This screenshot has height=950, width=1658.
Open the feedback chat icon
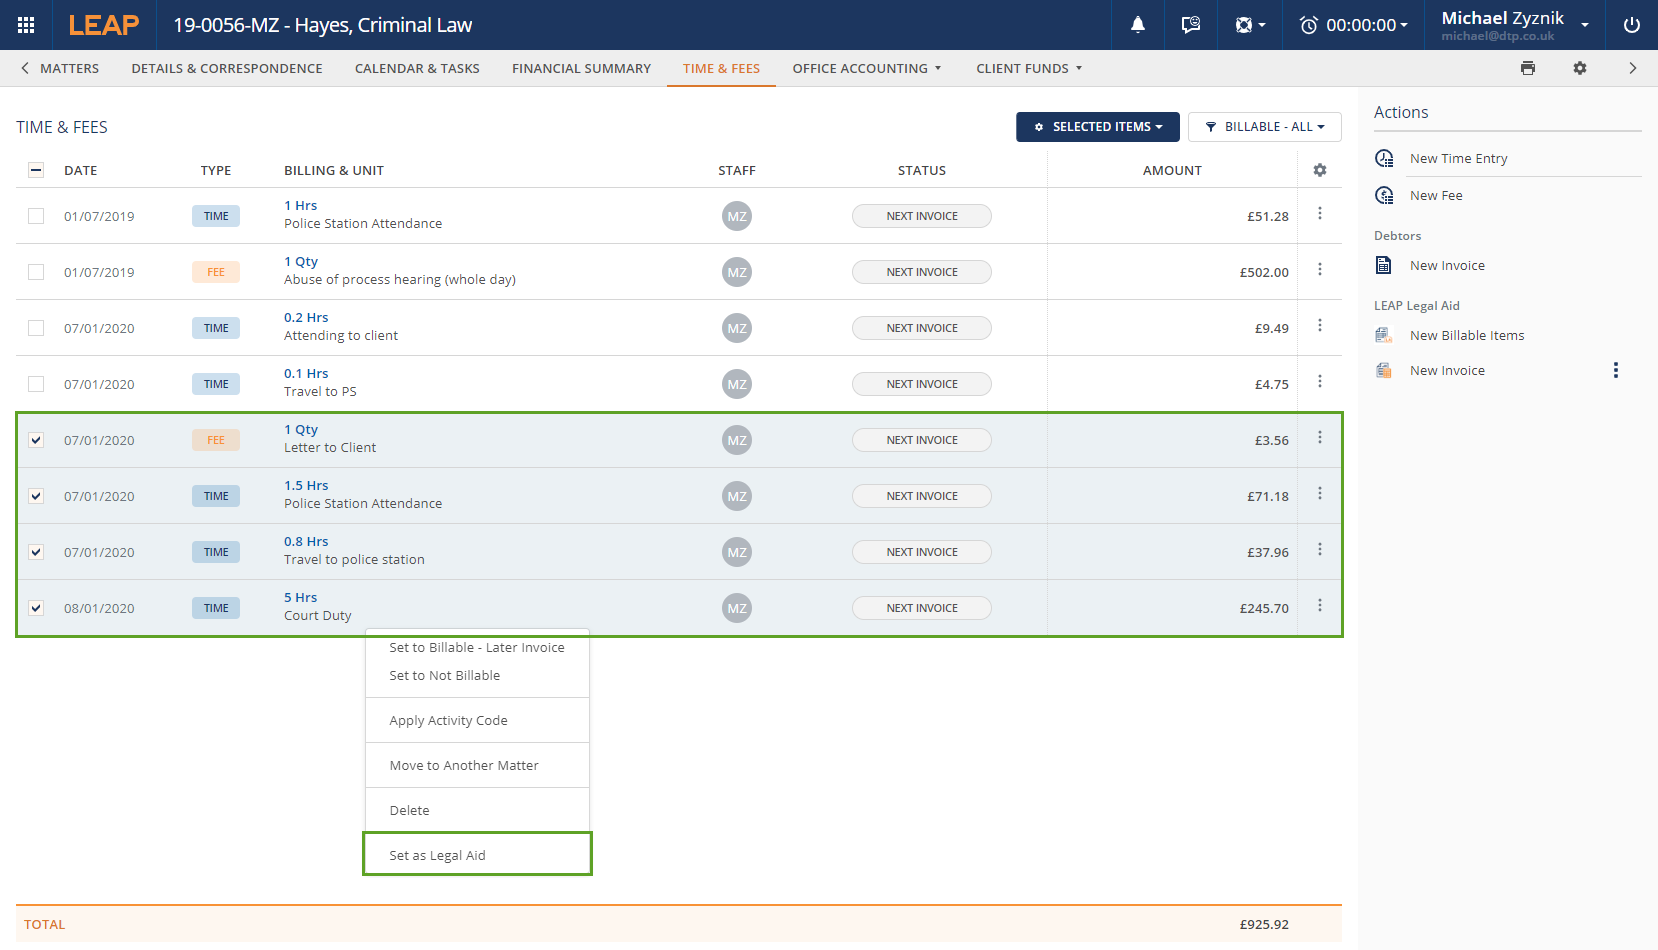(1190, 25)
